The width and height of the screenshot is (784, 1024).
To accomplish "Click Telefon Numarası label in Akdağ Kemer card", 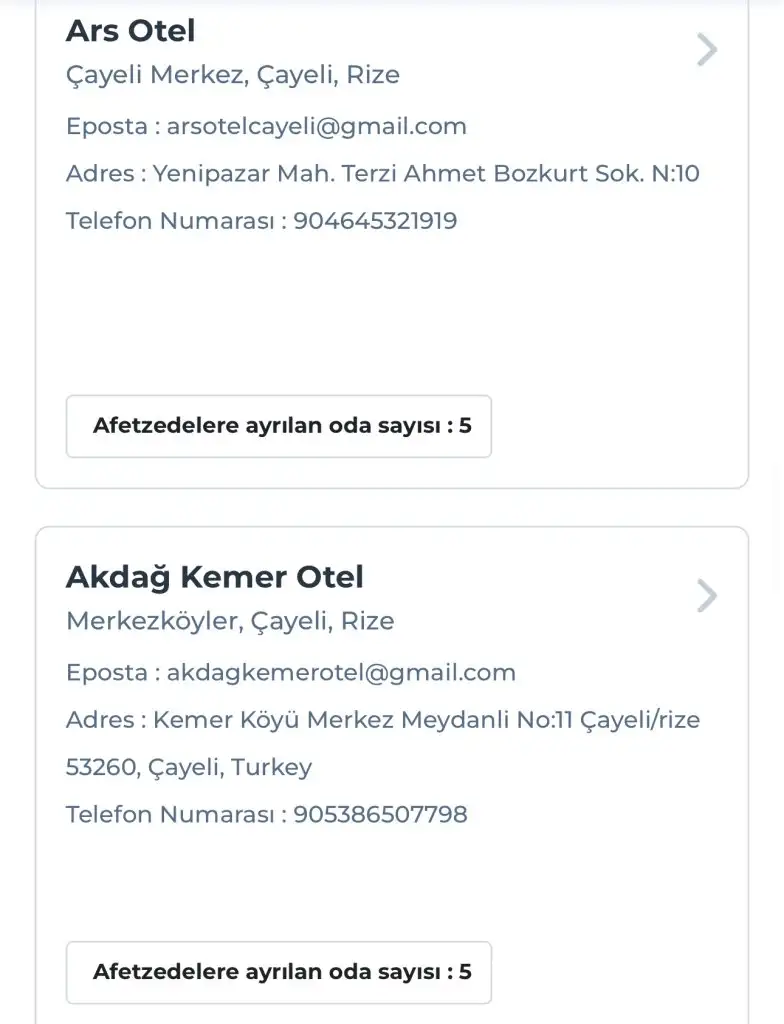I will coord(169,815).
